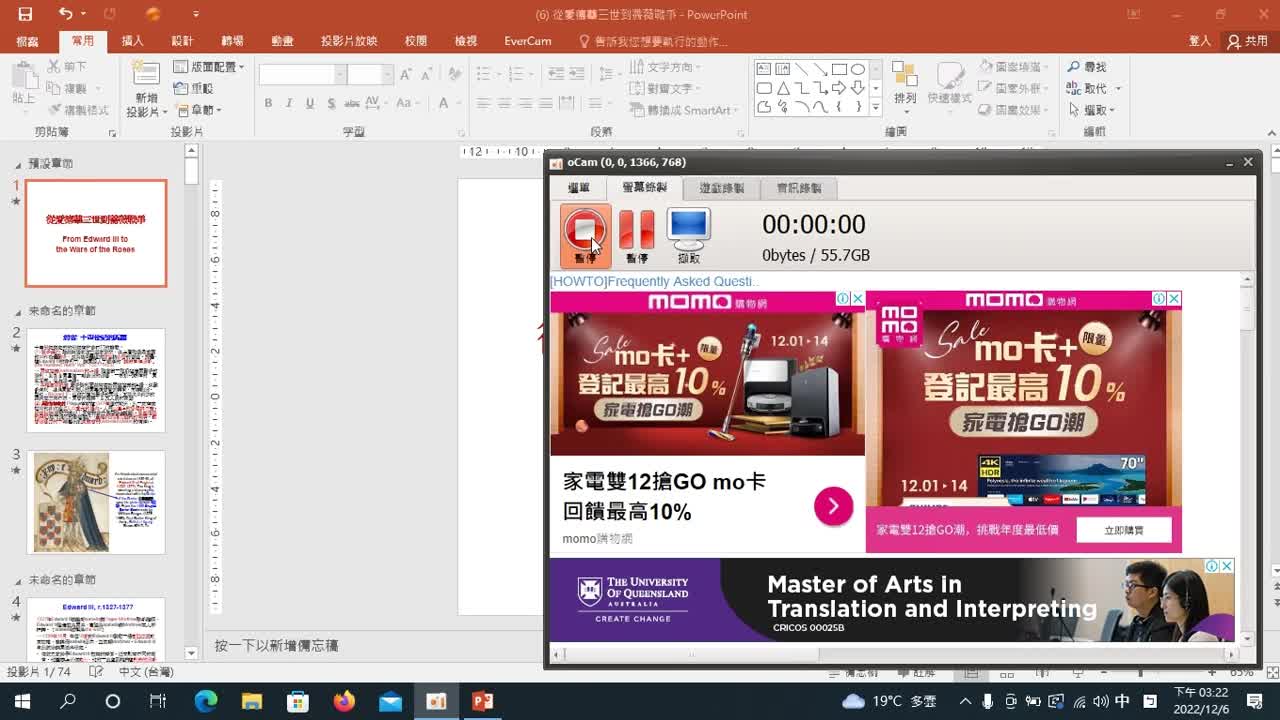Screen dimensions: 1280x720
Task: Open the font name combo box
Action: click(302, 75)
